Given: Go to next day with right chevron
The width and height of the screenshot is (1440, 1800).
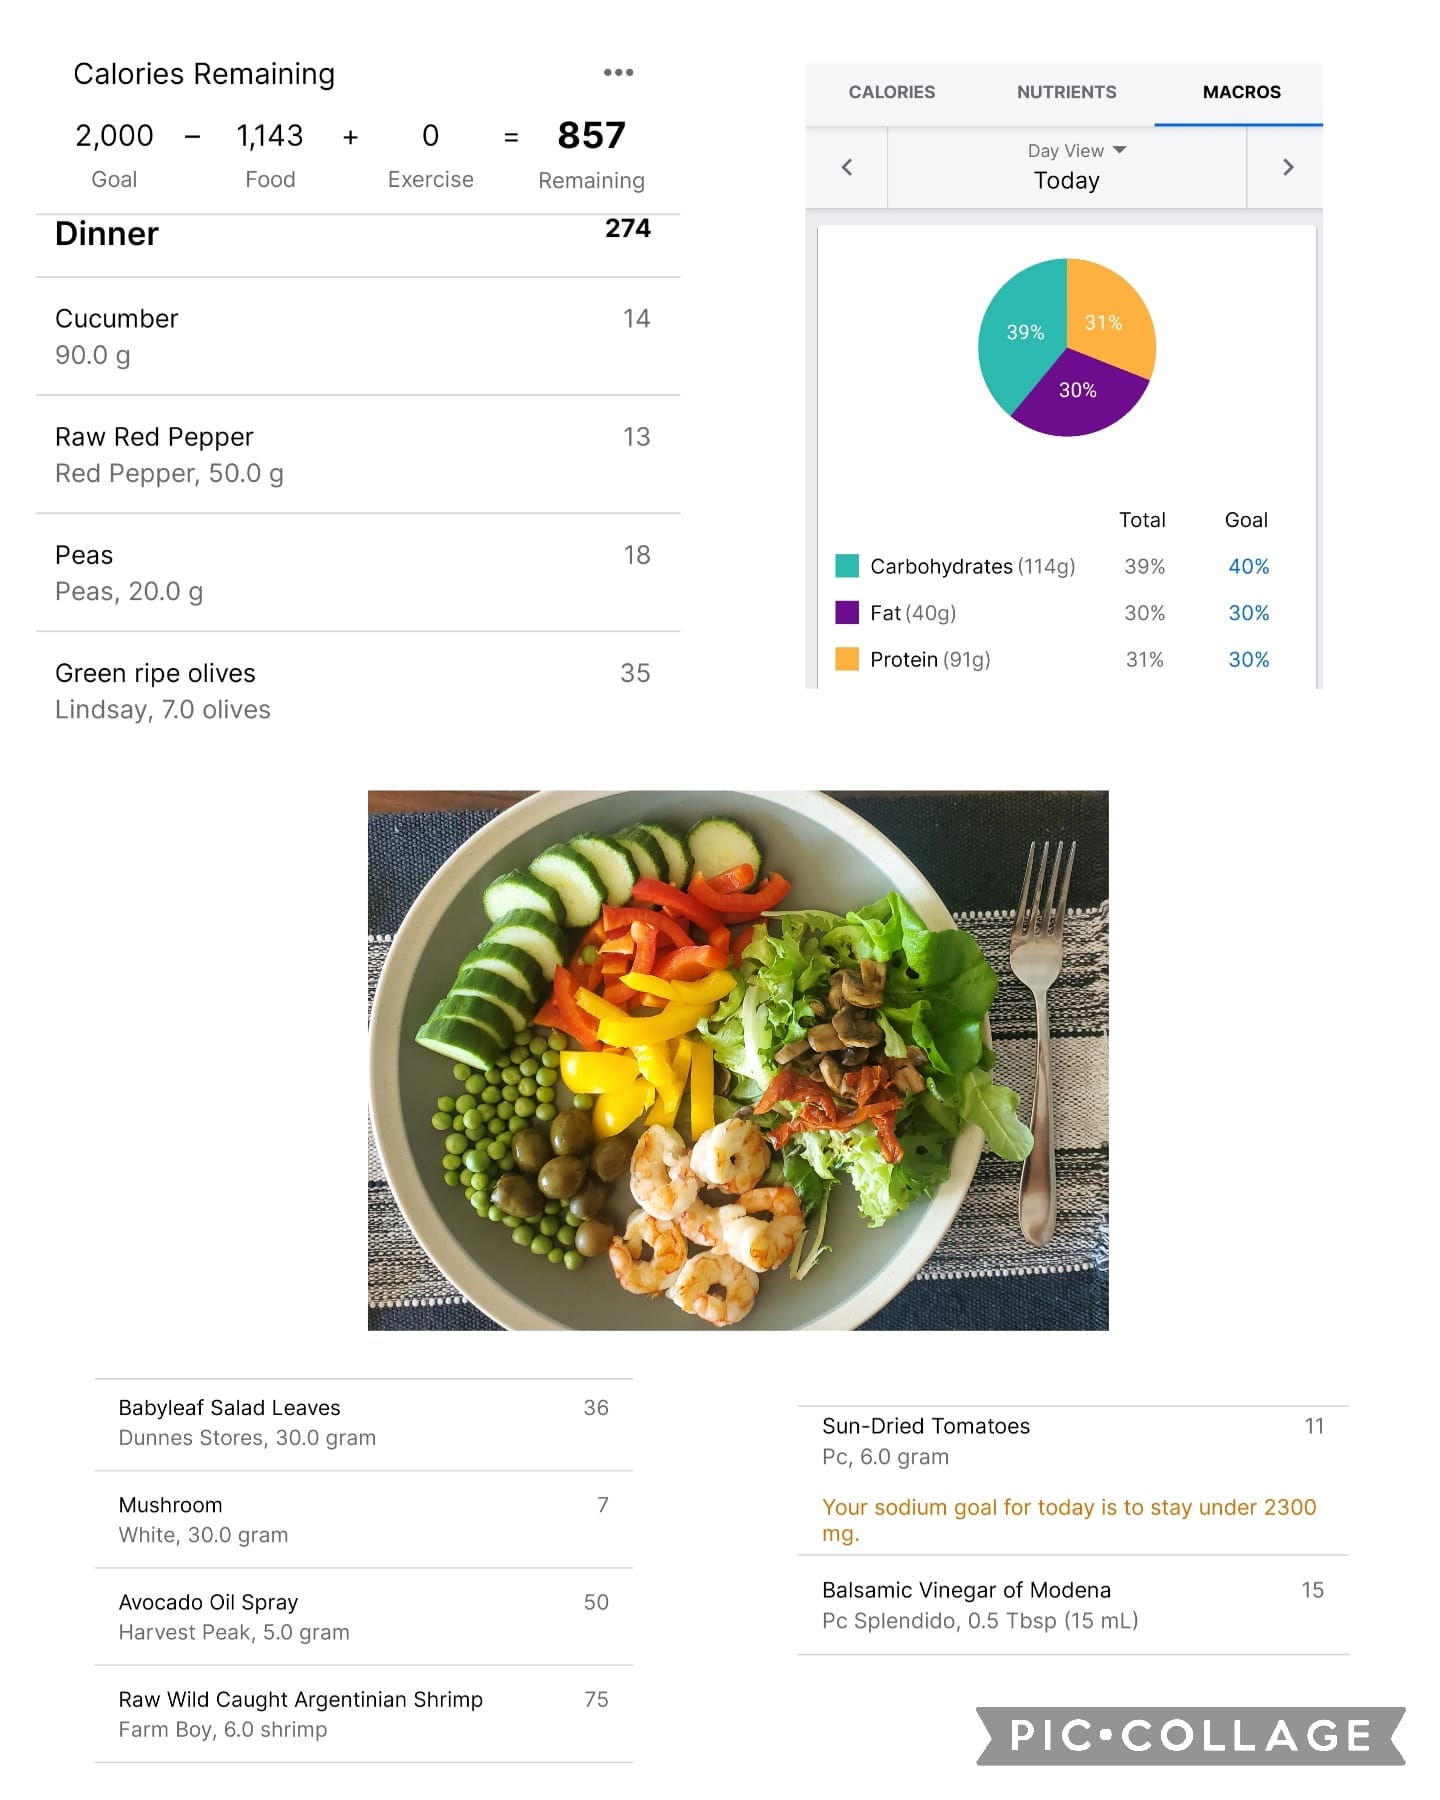Looking at the screenshot, I should tap(1287, 167).
